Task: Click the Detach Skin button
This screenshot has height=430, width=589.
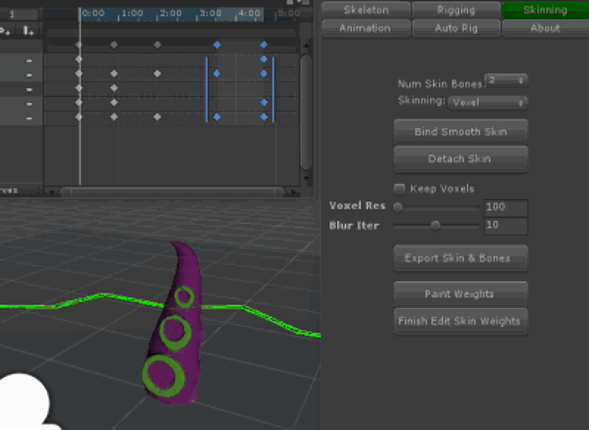Action: pos(461,159)
